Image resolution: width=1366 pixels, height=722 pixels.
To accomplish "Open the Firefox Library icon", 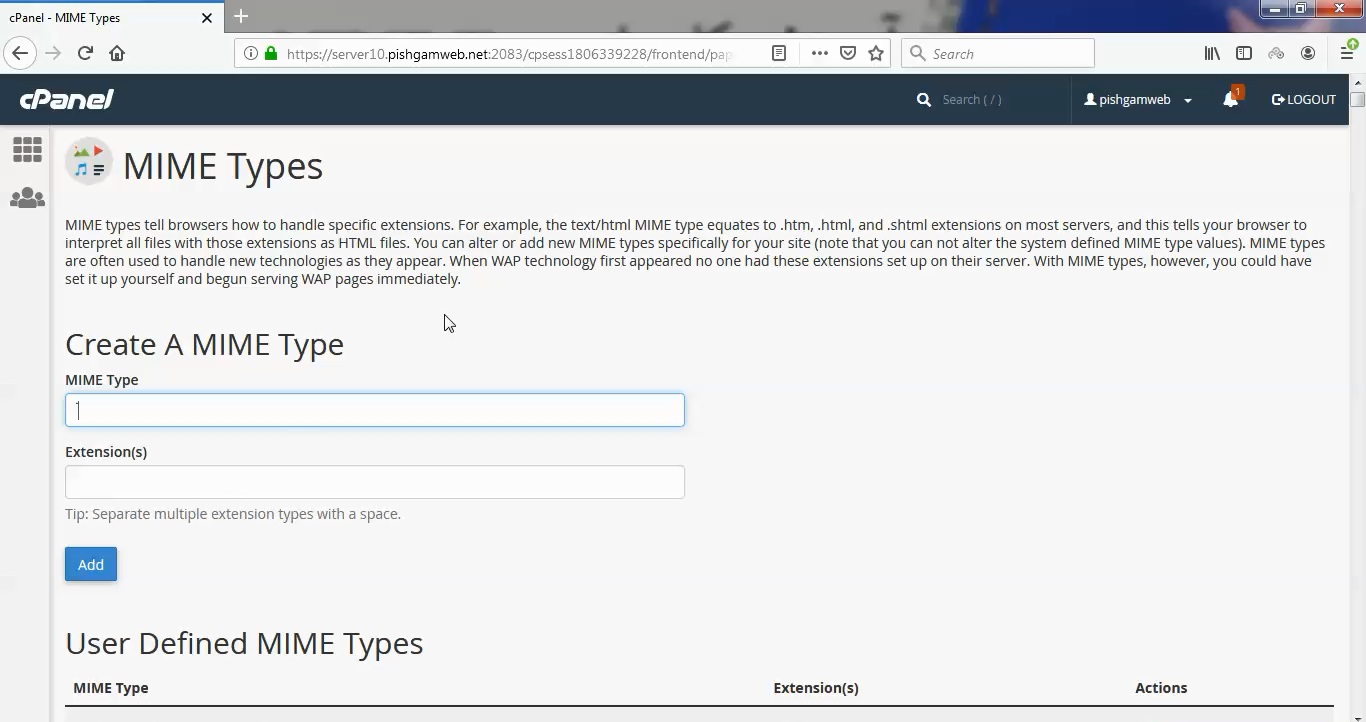I will click(1211, 53).
